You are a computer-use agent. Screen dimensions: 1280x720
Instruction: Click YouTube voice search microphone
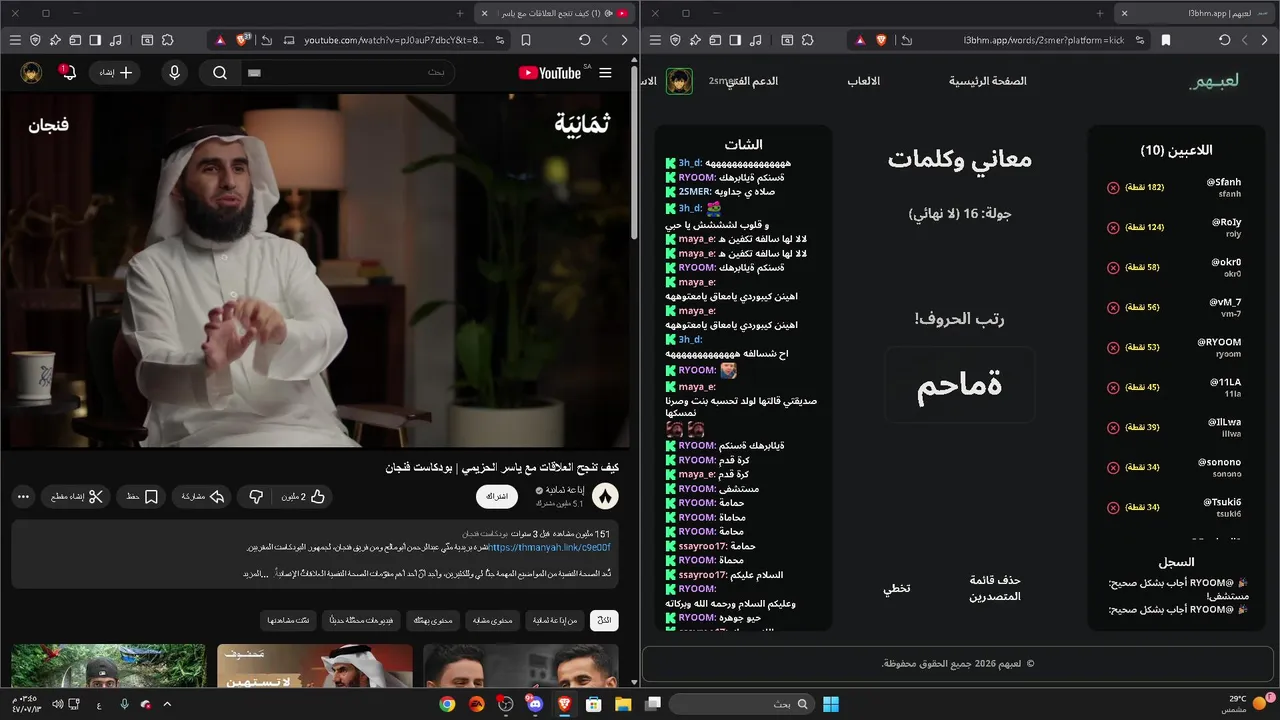(175, 73)
